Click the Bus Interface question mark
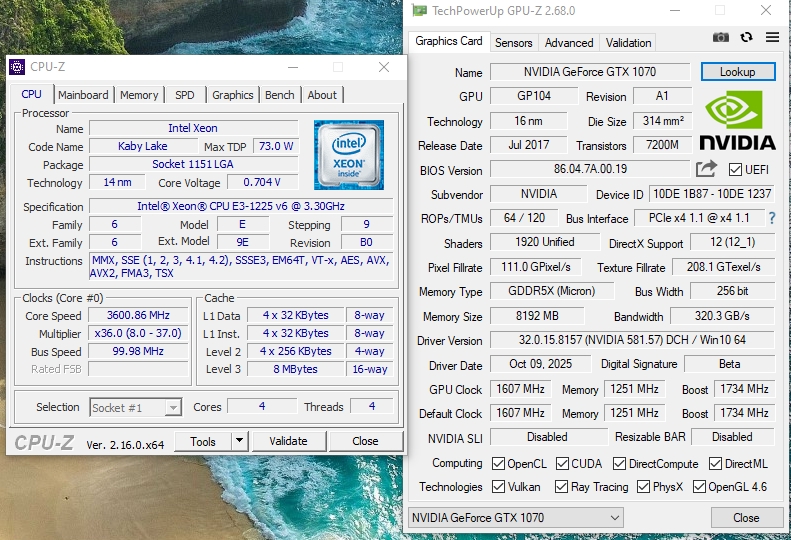This screenshot has width=791, height=540. tap(772, 218)
